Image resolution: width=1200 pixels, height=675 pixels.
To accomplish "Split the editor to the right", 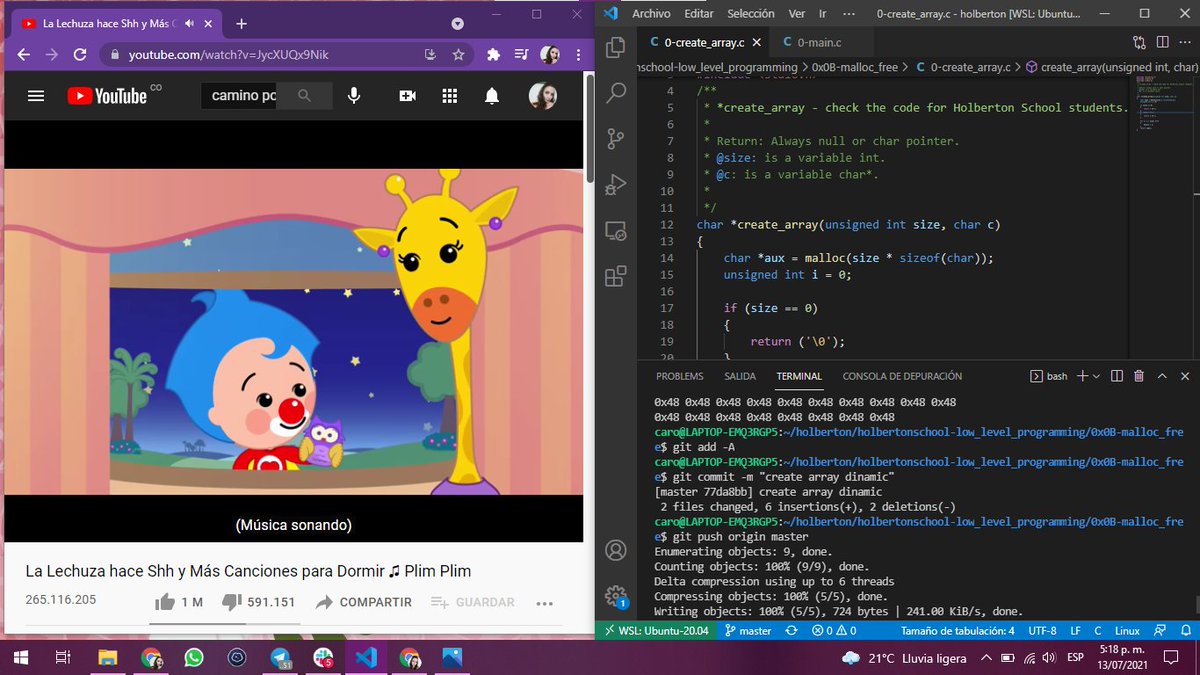I will [x=1164, y=42].
